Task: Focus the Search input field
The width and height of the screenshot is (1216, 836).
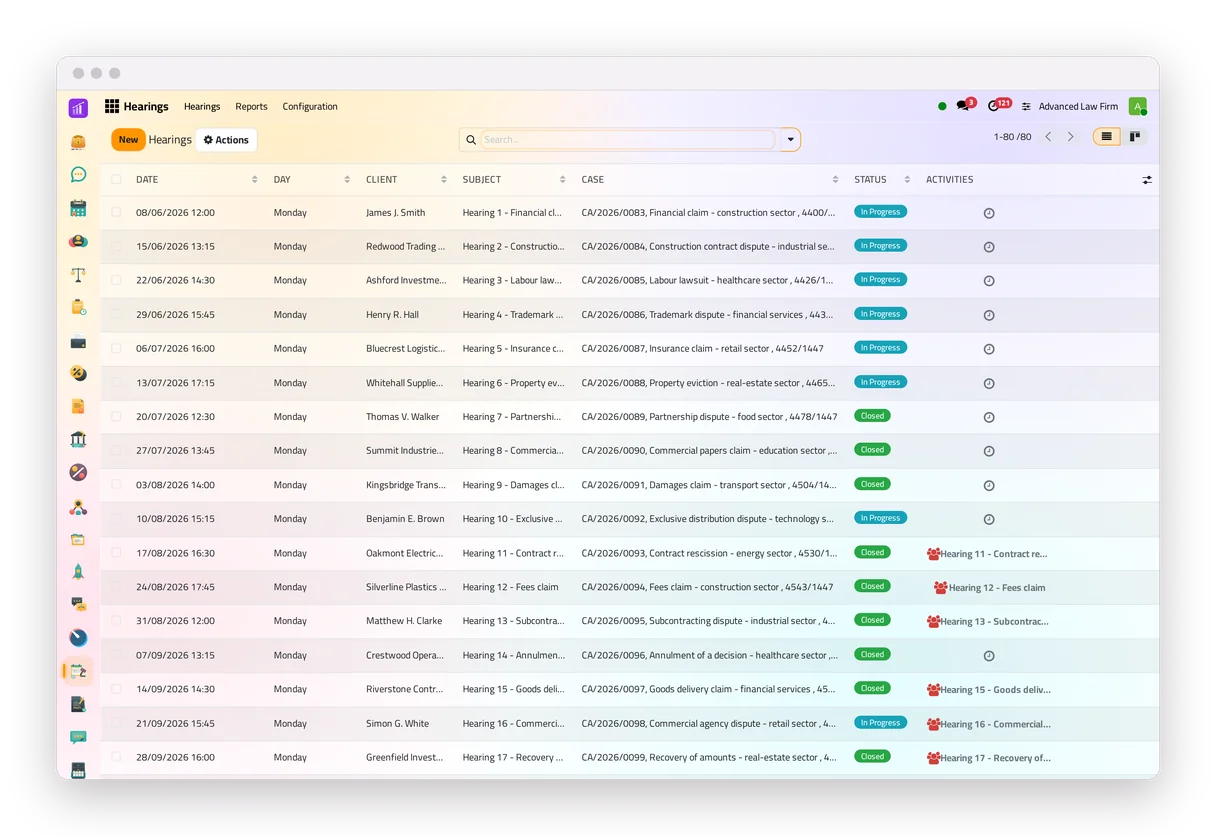Action: pos(628,140)
